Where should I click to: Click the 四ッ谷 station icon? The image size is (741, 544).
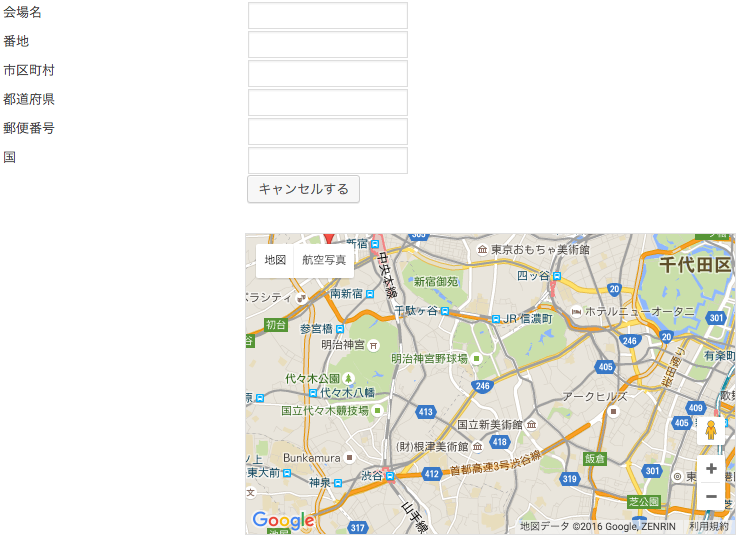tap(557, 276)
